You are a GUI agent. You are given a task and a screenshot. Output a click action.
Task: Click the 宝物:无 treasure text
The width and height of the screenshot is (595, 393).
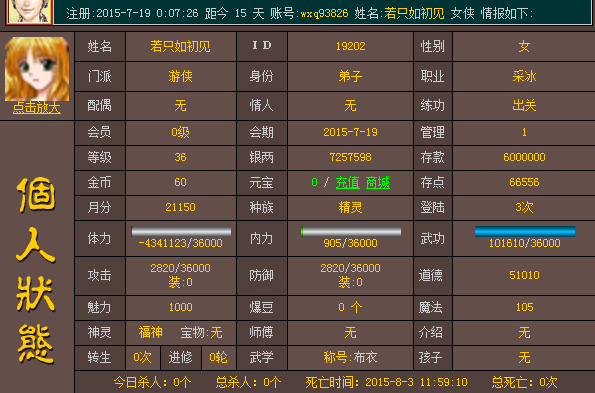(x=201, y=333)
